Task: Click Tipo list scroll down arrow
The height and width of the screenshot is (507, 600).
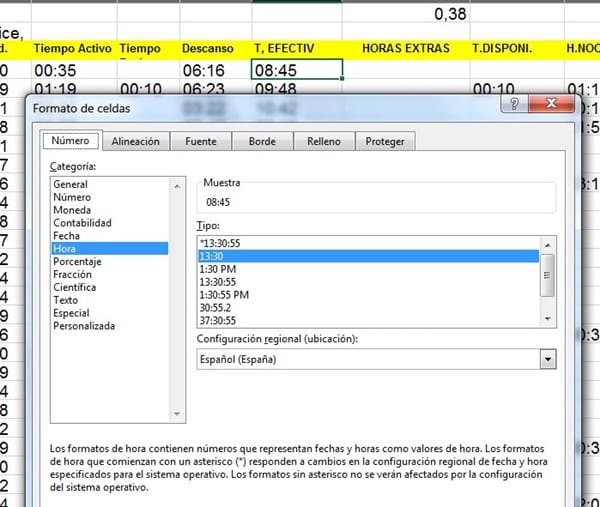Action: [548, 318]
